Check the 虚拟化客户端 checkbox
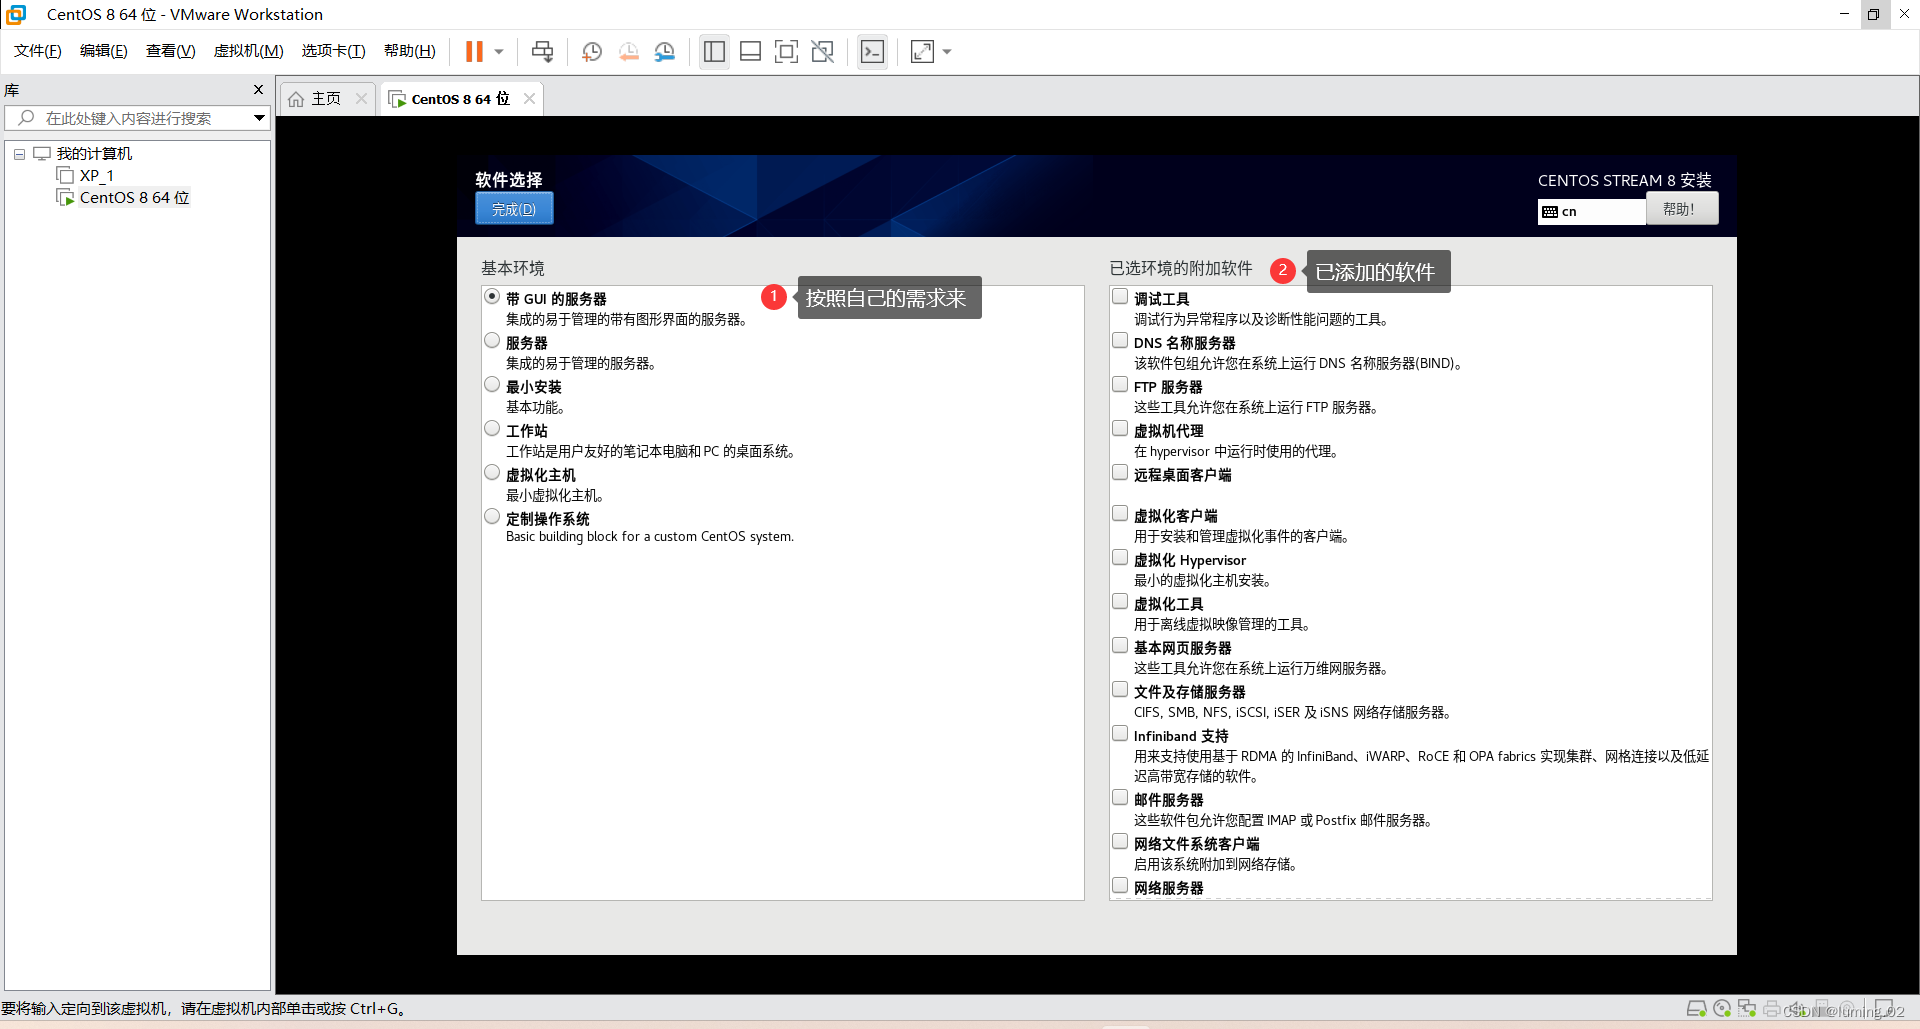 (1120, 513)
